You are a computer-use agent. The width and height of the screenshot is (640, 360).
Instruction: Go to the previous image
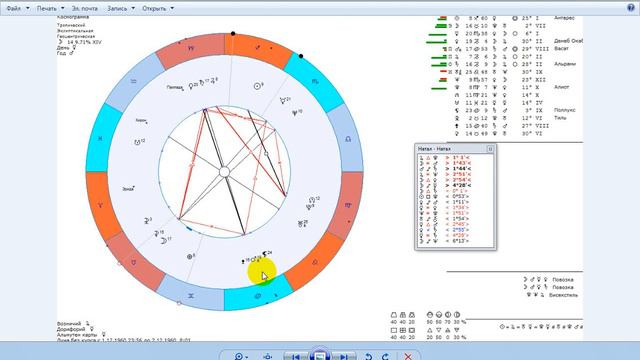(x=296, y=357)
